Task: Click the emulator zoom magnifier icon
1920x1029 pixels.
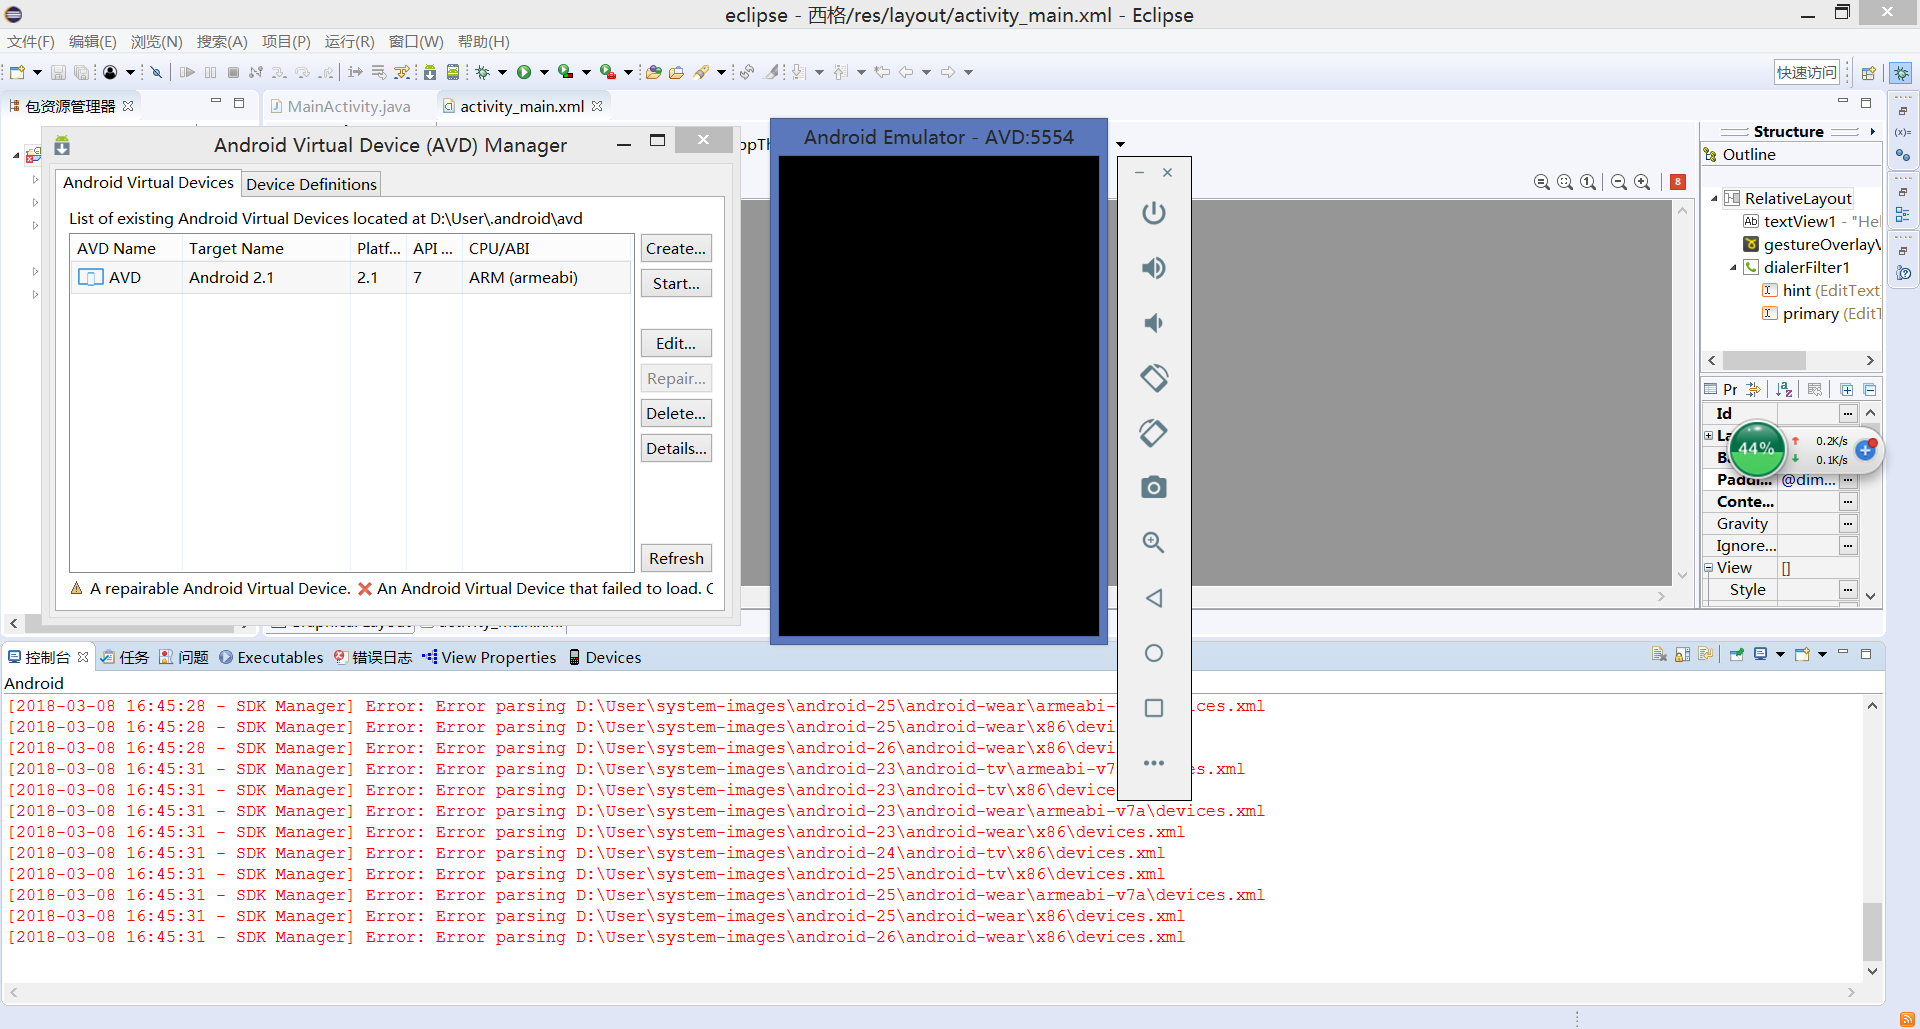Action: click(1153, 542)
